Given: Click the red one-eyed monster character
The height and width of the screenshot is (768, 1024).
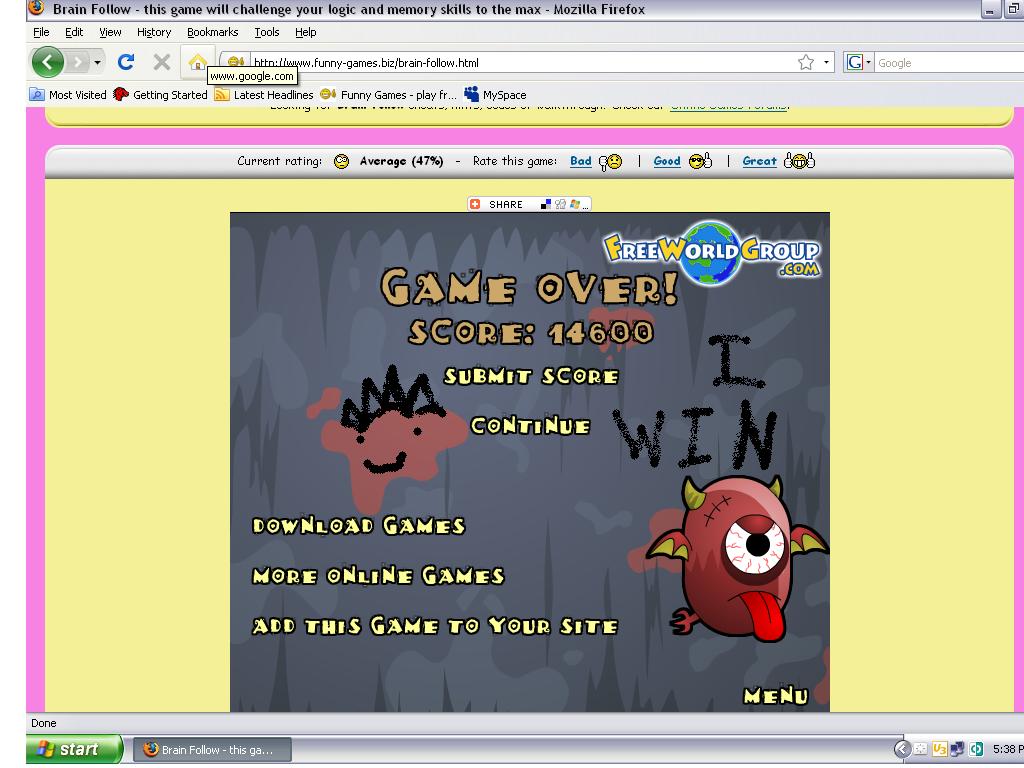Looking at the screenshot, I should [737, 557].
